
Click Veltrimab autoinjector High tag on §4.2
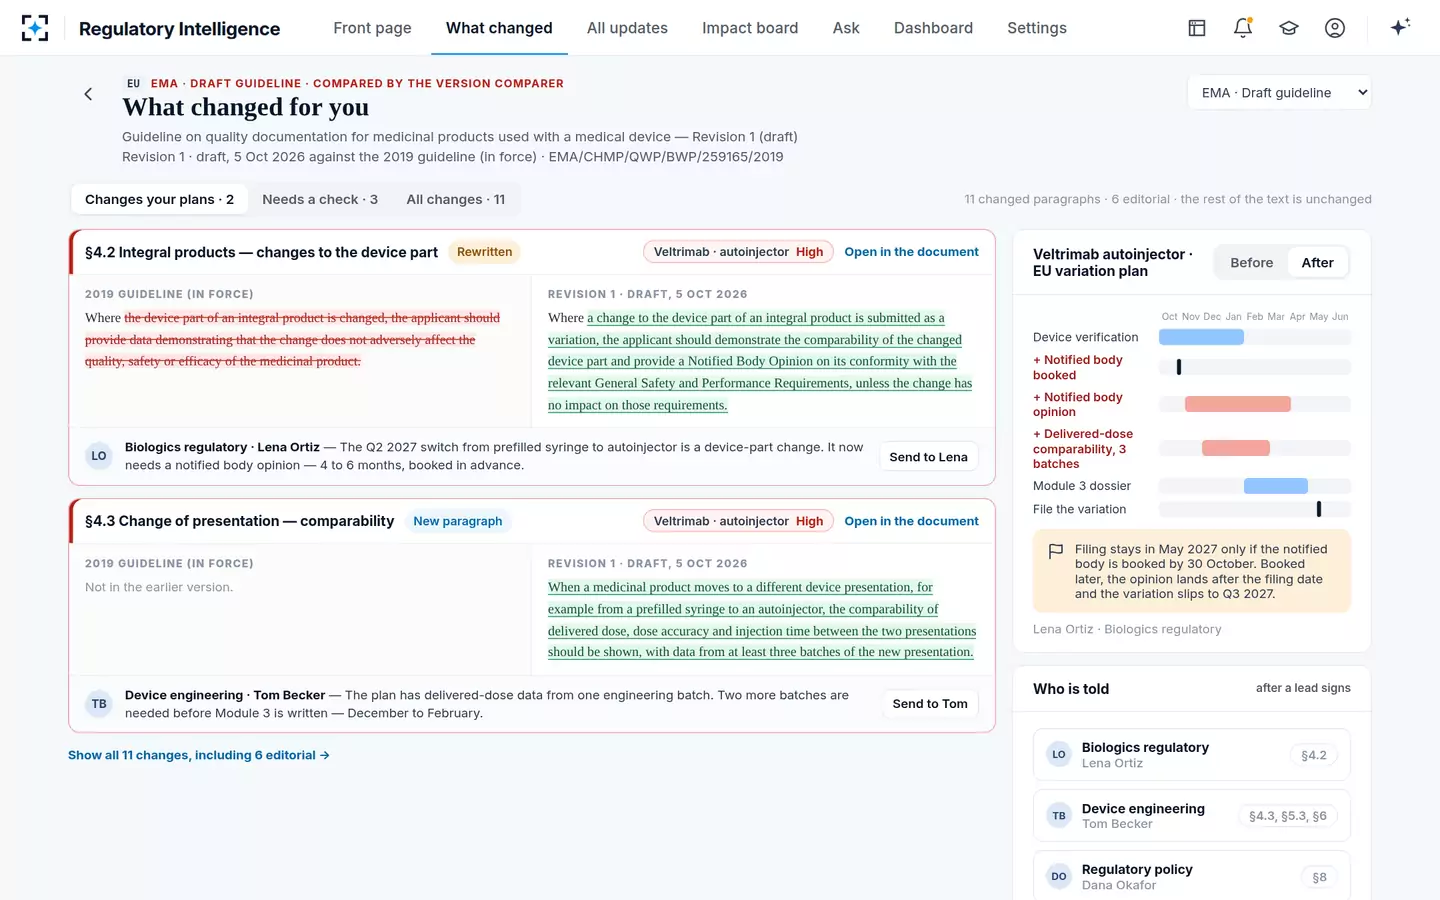(738, 252)
